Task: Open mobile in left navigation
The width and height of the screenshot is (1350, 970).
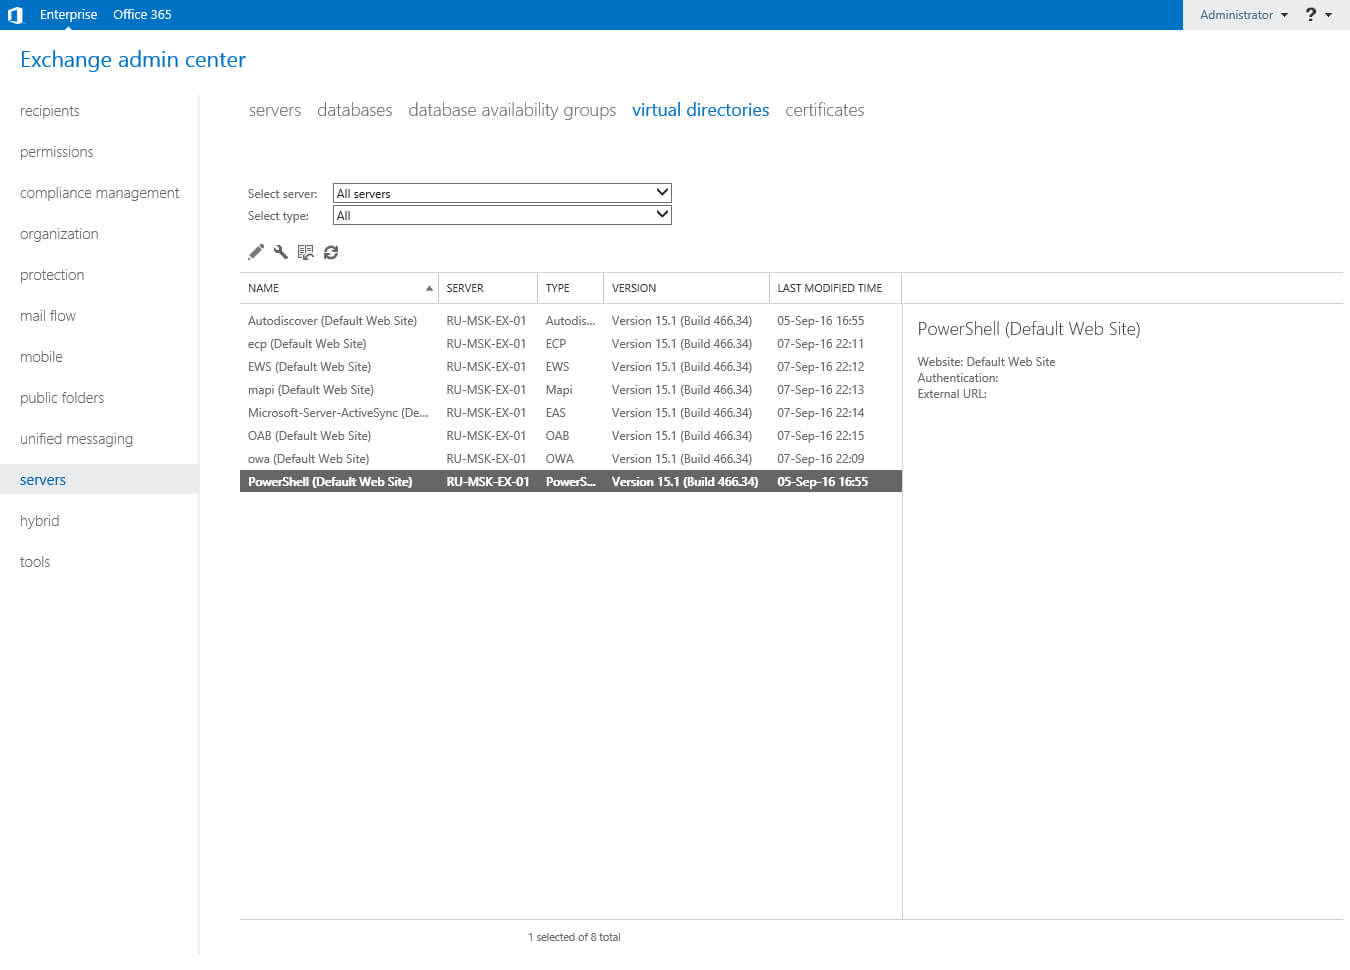Action: (41, 357)
